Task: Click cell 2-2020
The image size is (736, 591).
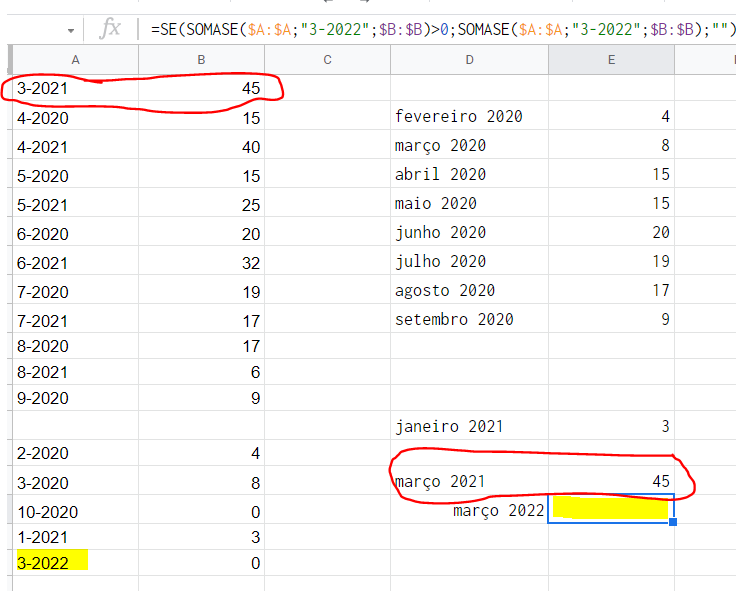Action: (x=75, y=453)
